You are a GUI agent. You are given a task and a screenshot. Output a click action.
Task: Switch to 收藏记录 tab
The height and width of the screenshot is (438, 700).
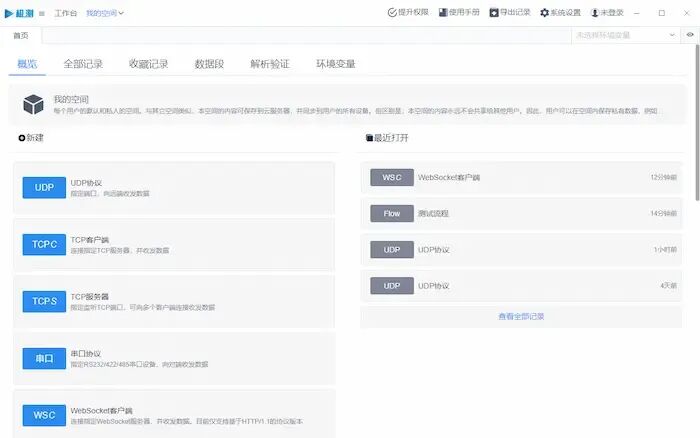click(149, 64)
